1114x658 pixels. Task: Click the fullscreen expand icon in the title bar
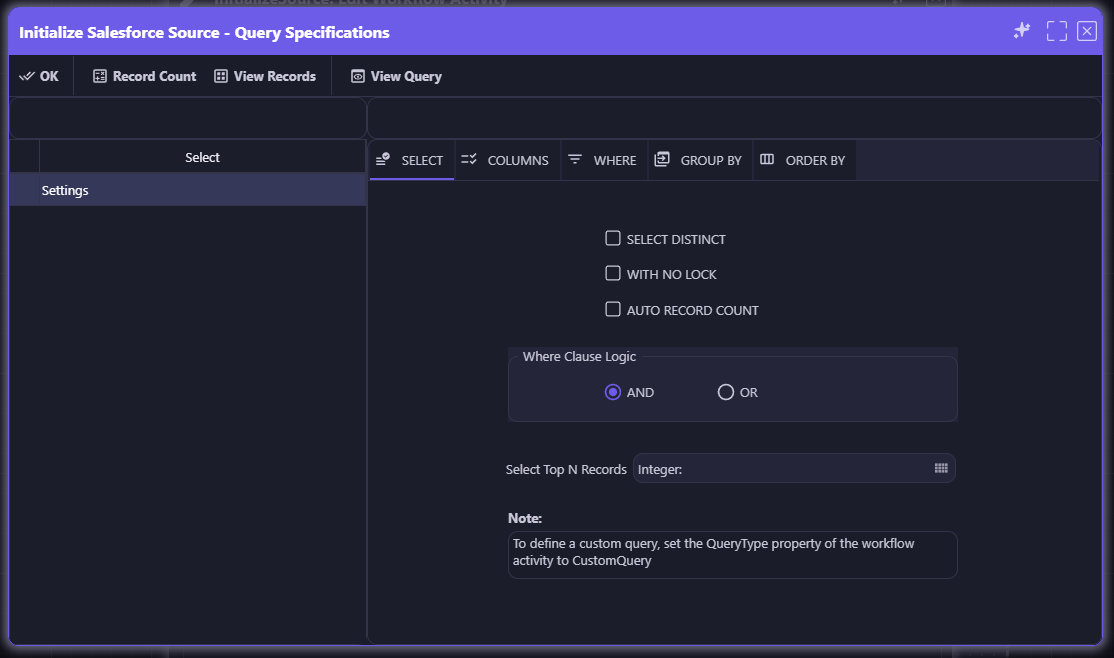point(1056,31)
